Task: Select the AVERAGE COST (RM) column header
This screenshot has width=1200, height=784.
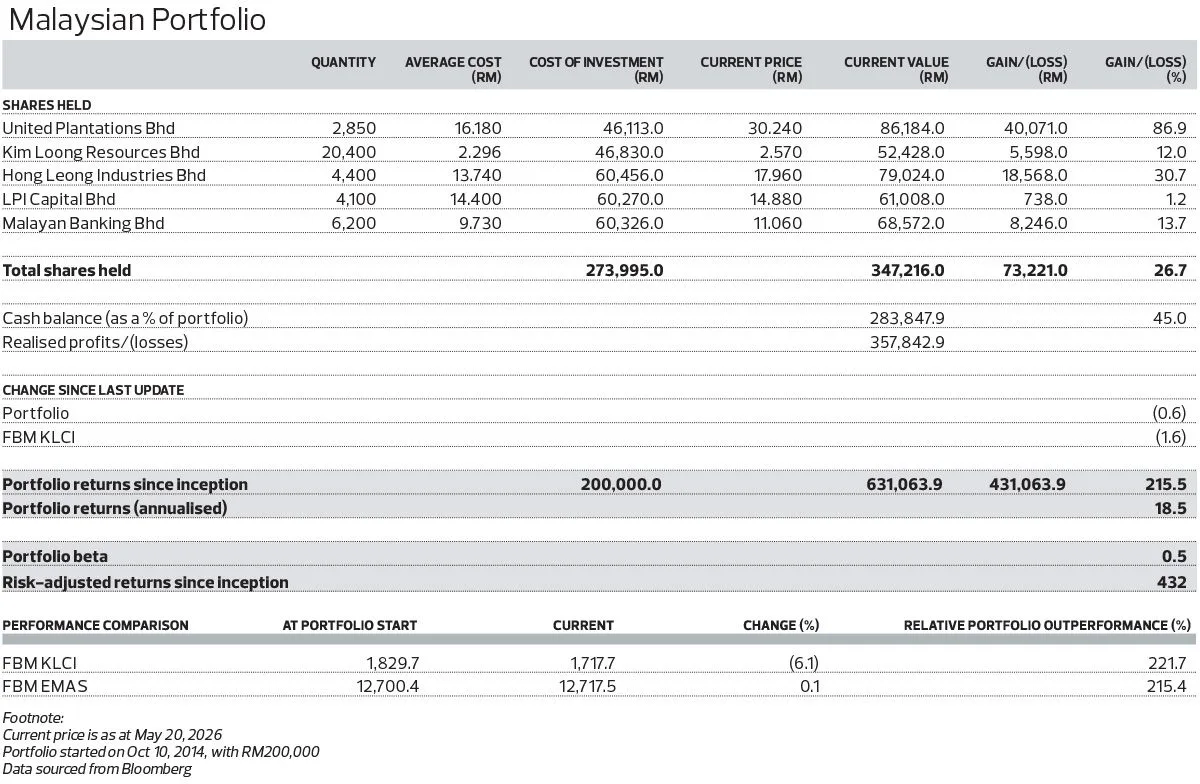Action: pos(453,69)
